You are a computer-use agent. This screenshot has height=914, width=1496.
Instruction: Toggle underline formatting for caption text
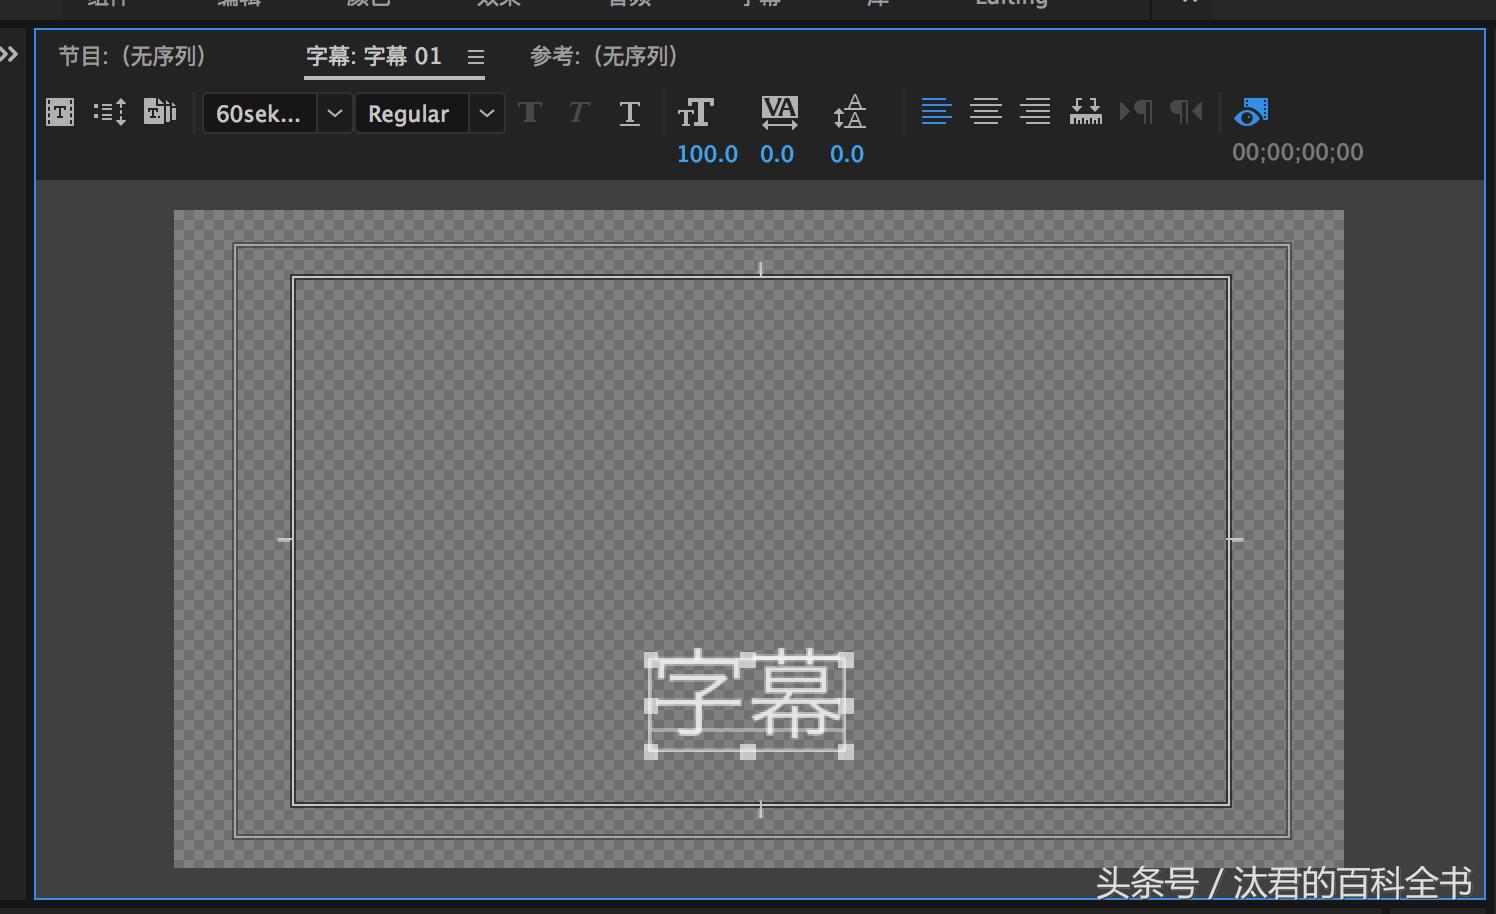point(629,112)
